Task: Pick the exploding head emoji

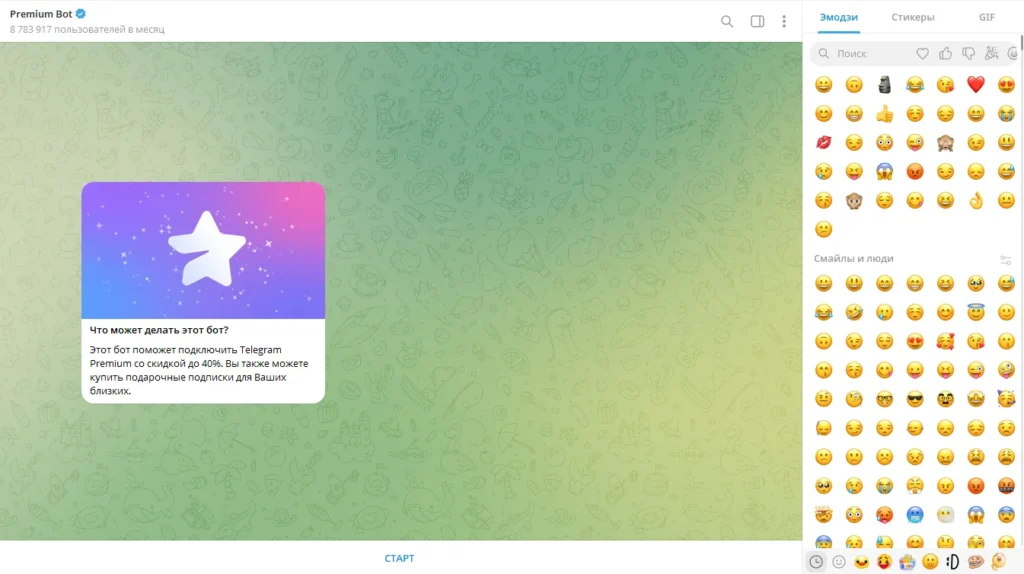Action: [824, 515]
